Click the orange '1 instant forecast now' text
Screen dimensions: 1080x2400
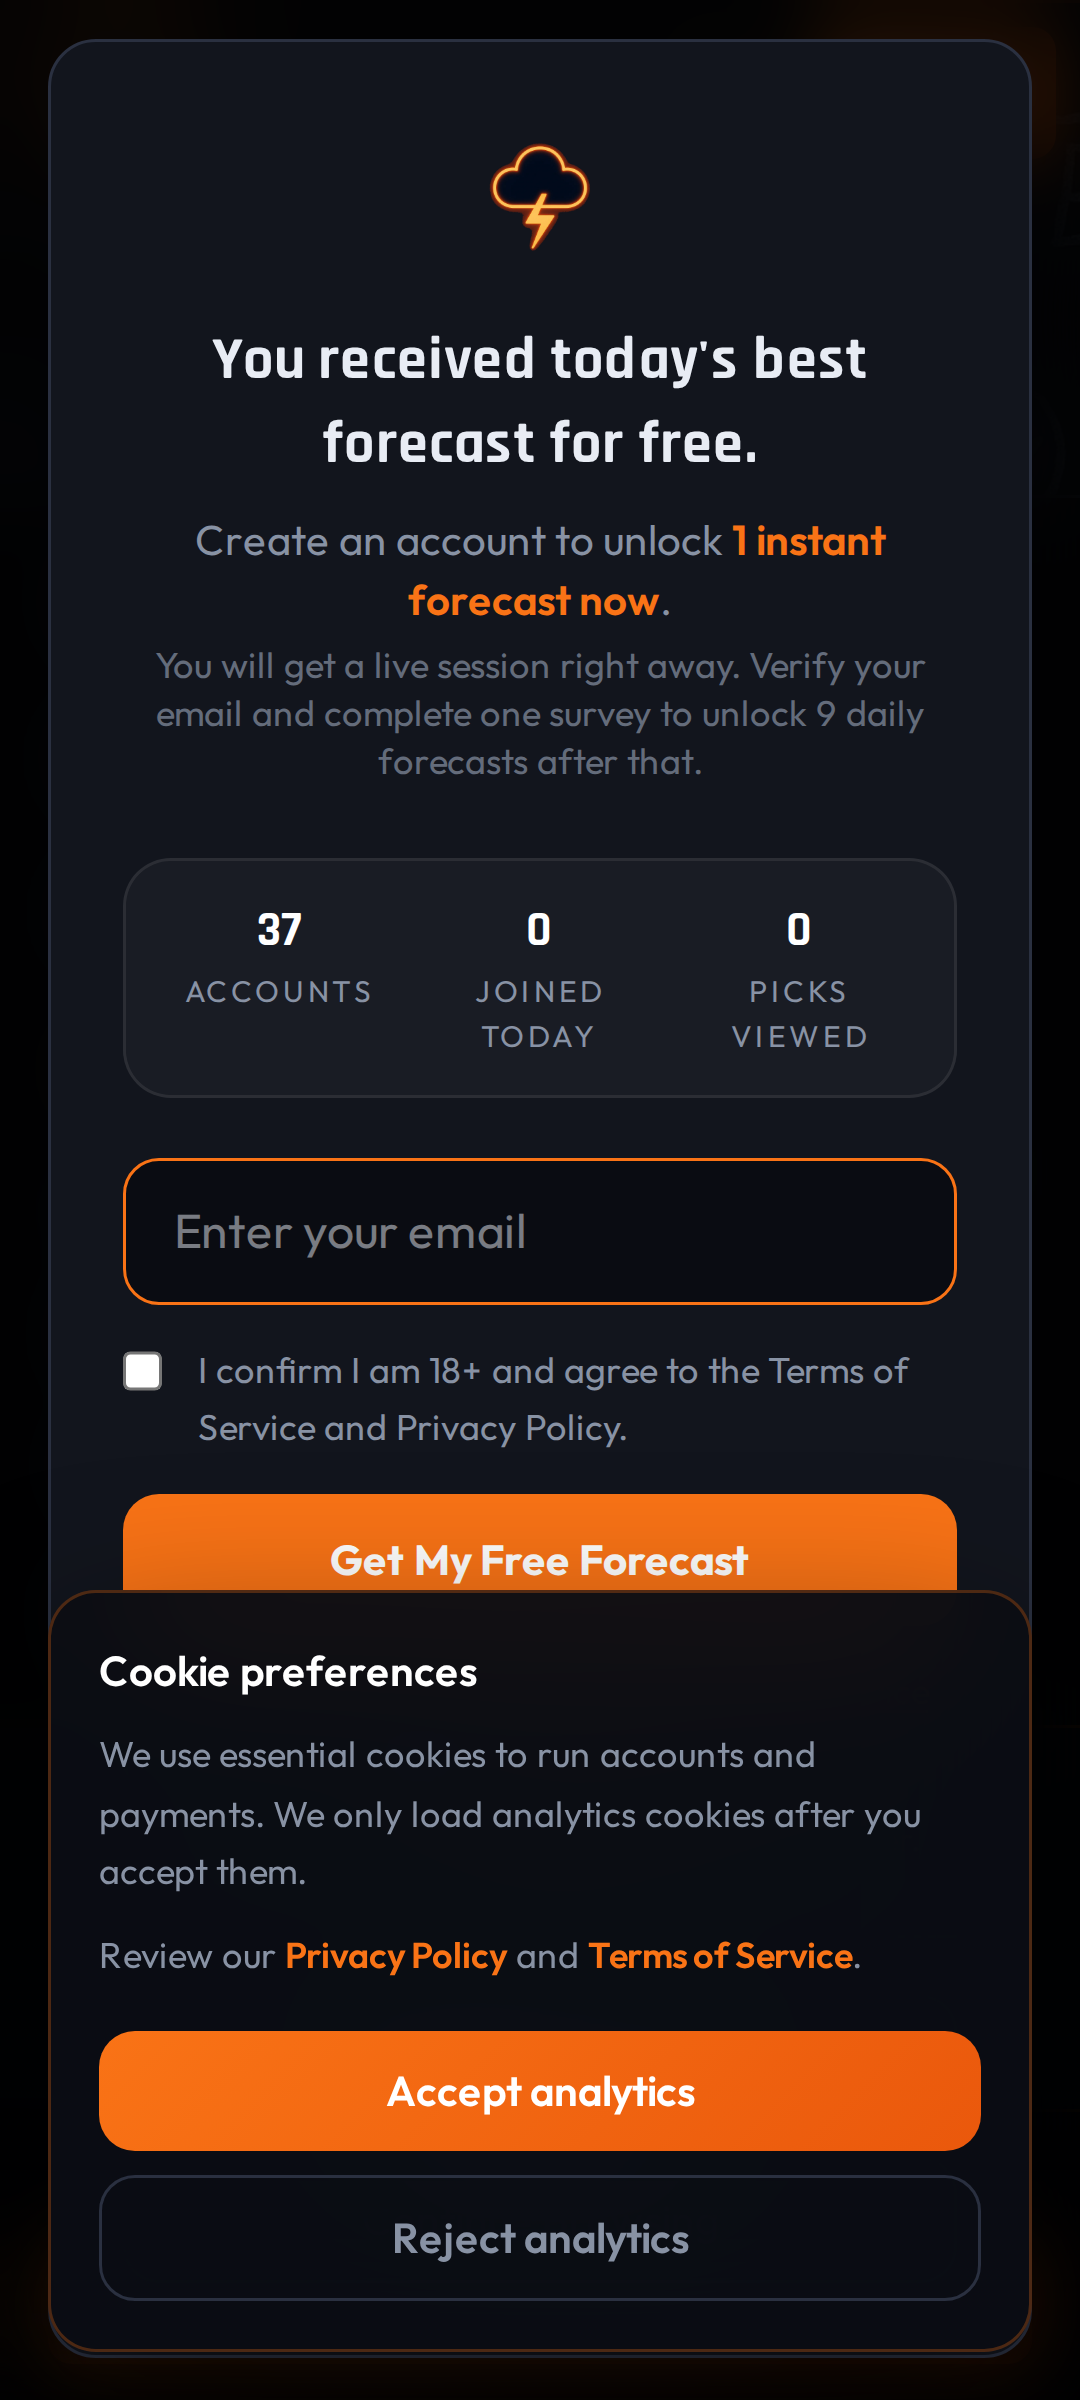coord(808,542)
